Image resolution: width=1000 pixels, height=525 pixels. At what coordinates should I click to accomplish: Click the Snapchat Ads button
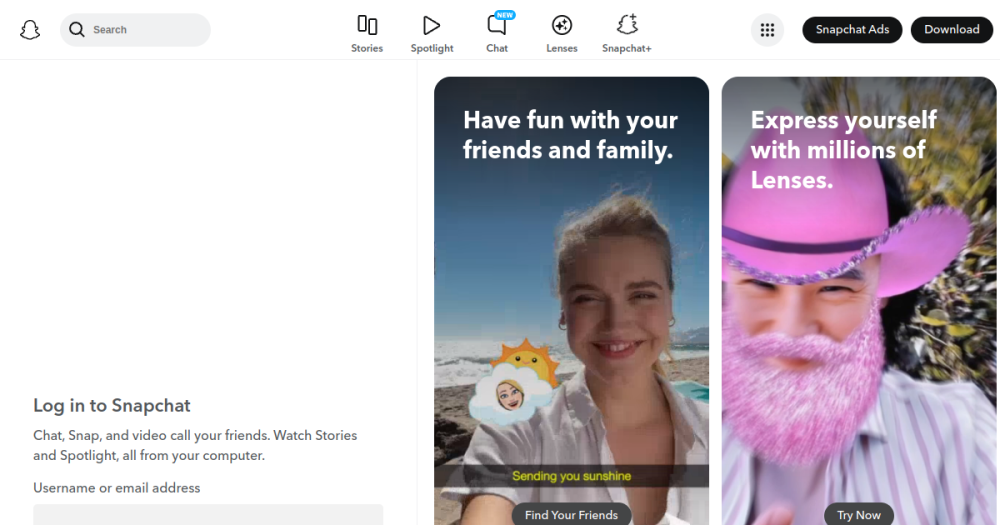(x=852, y=30)
